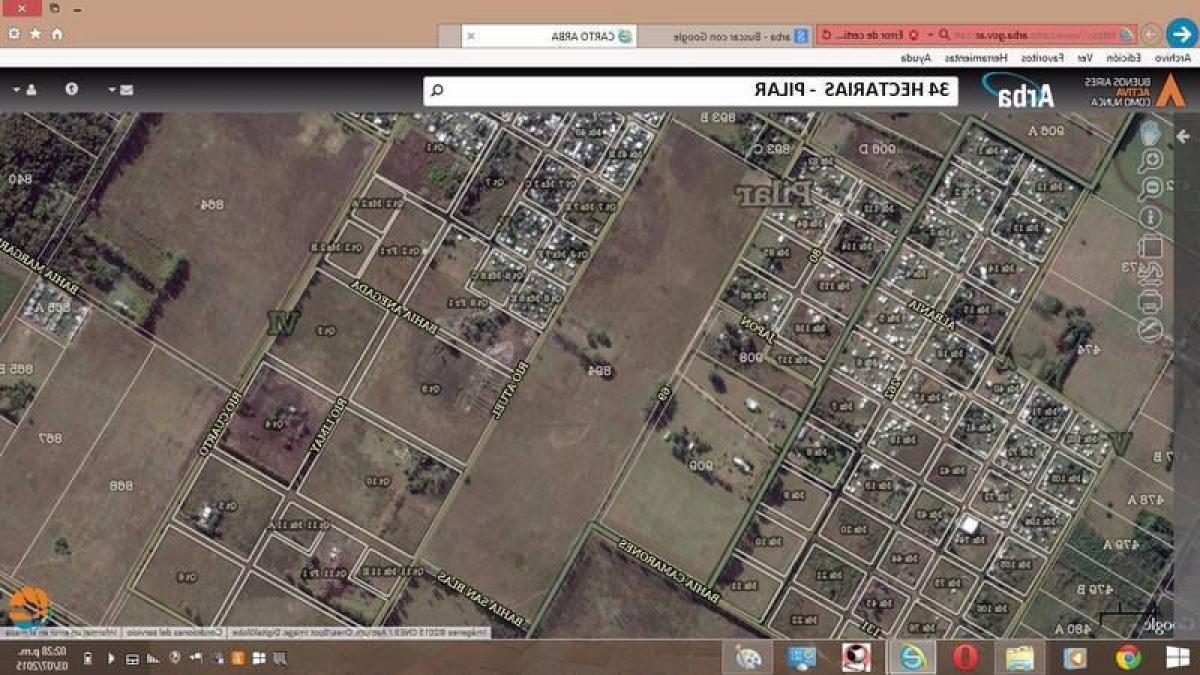Collapse the map tools panel with the arrow
1200x675 pixels.
(x=1183, y=136)
